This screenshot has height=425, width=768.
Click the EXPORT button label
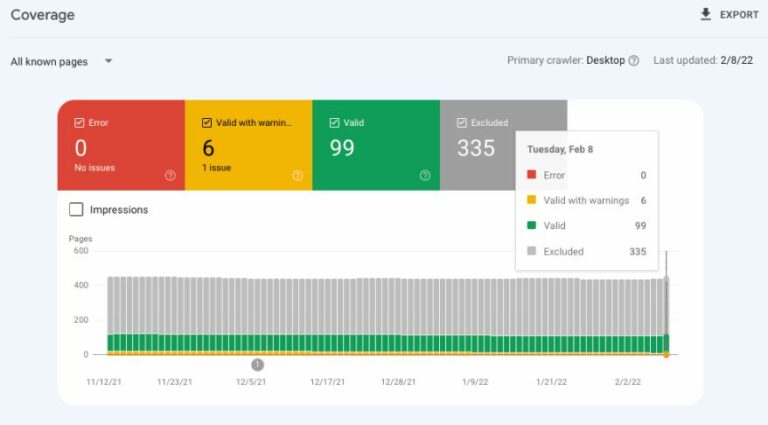point(739,15)
